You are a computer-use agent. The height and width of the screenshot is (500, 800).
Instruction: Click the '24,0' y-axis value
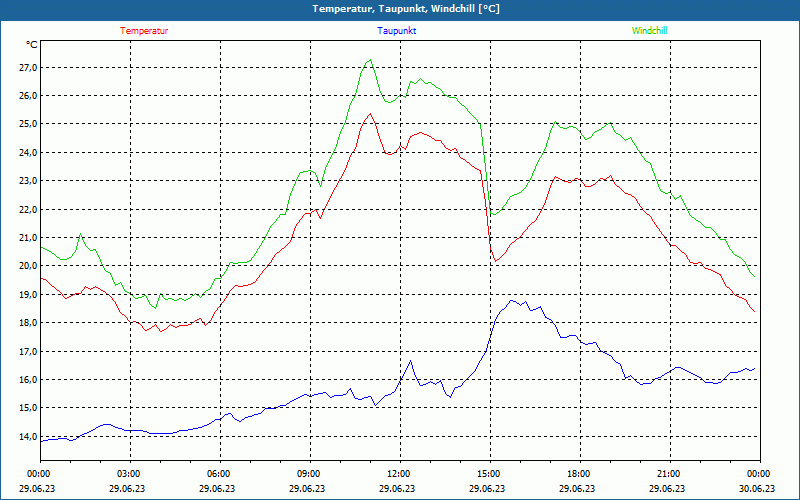(29, 153)
